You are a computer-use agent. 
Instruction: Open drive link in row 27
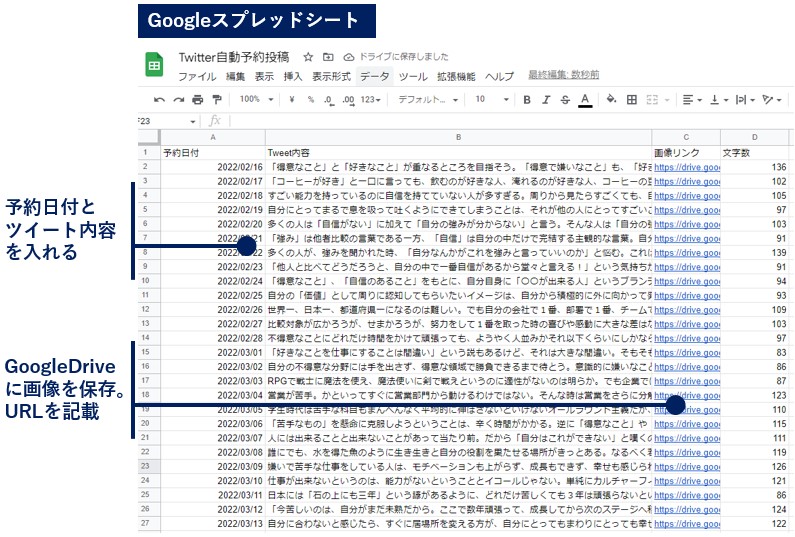click(687, 524)
